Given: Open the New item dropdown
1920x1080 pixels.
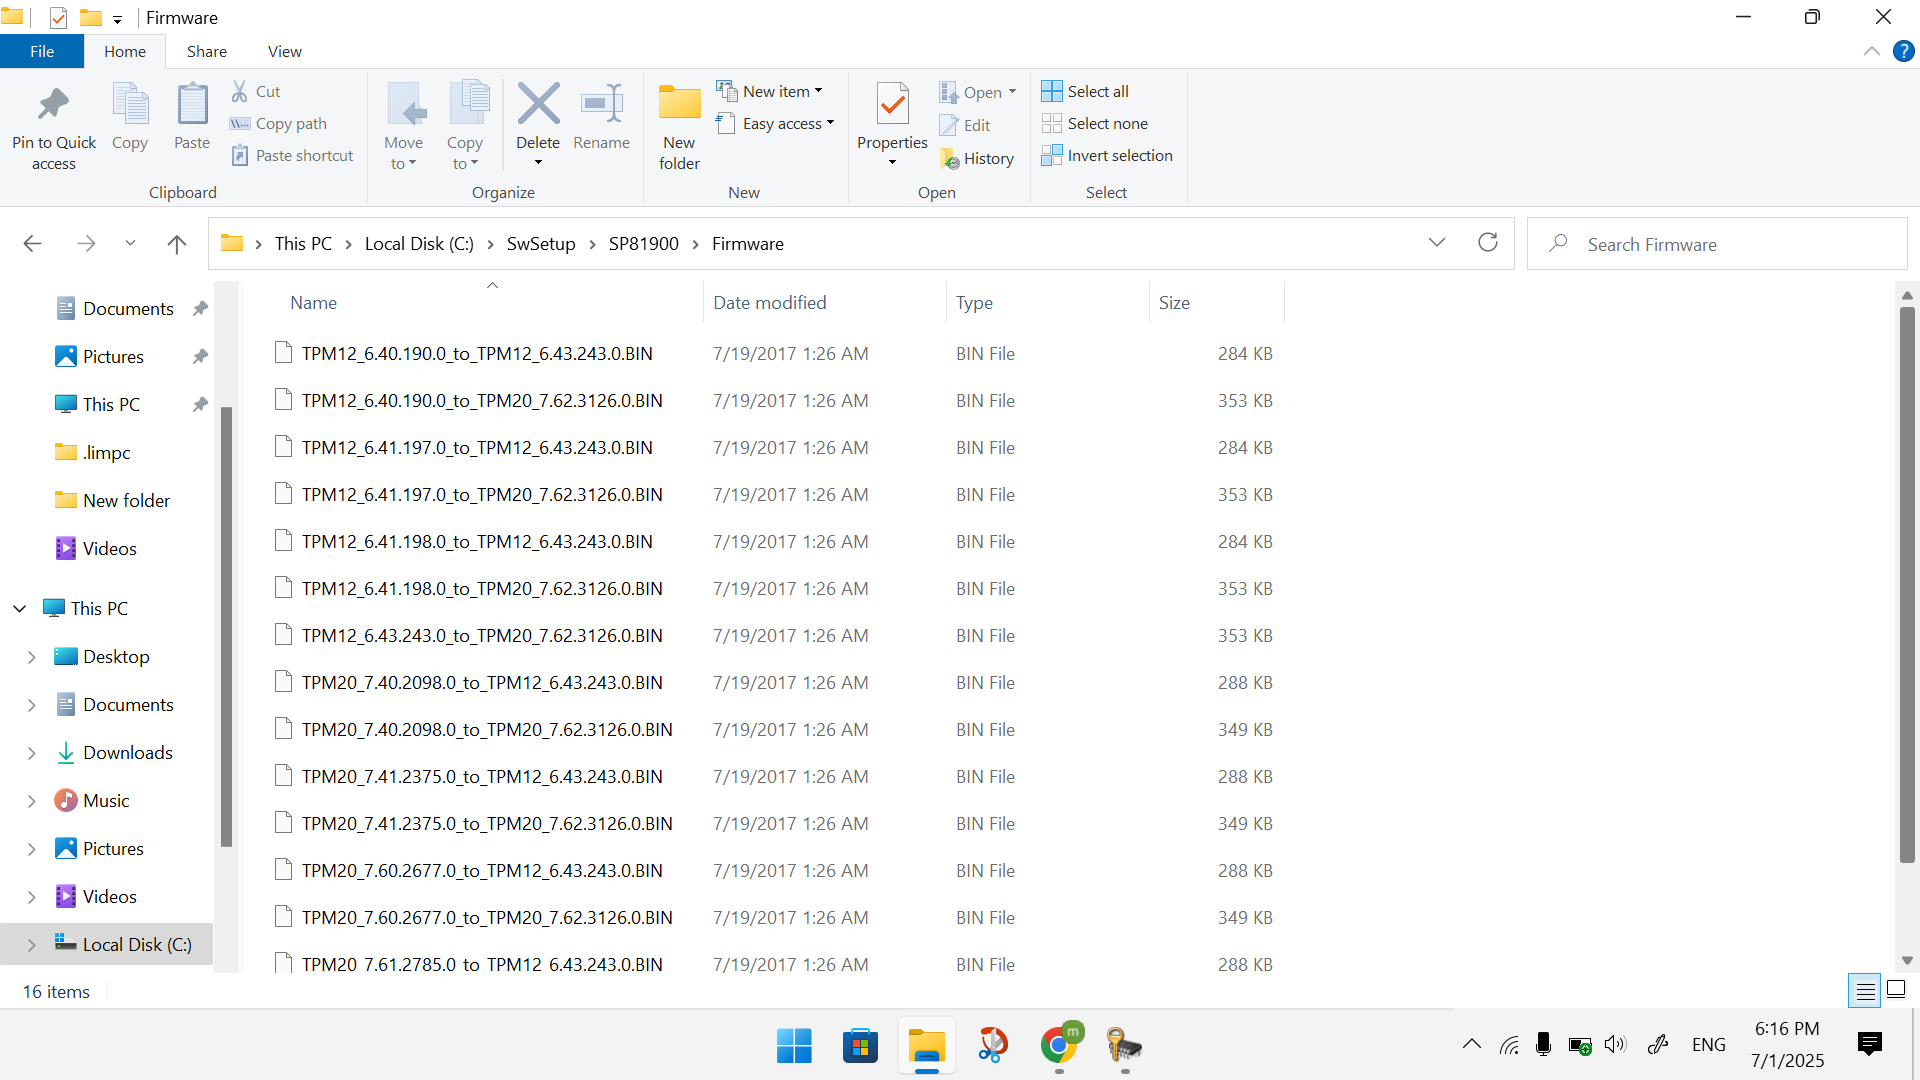Looking at the screenshot, I should (770, 91).
